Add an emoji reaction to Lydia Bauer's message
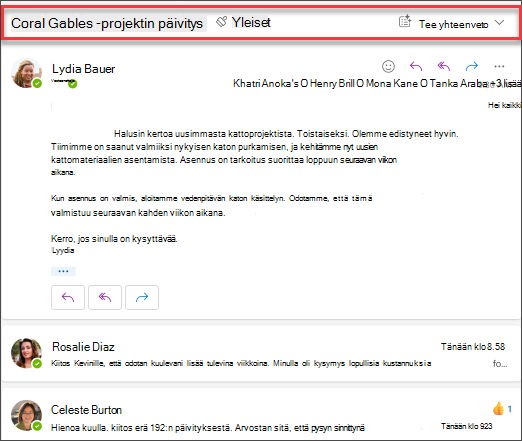522x441 pixels. tap(388, 66)
